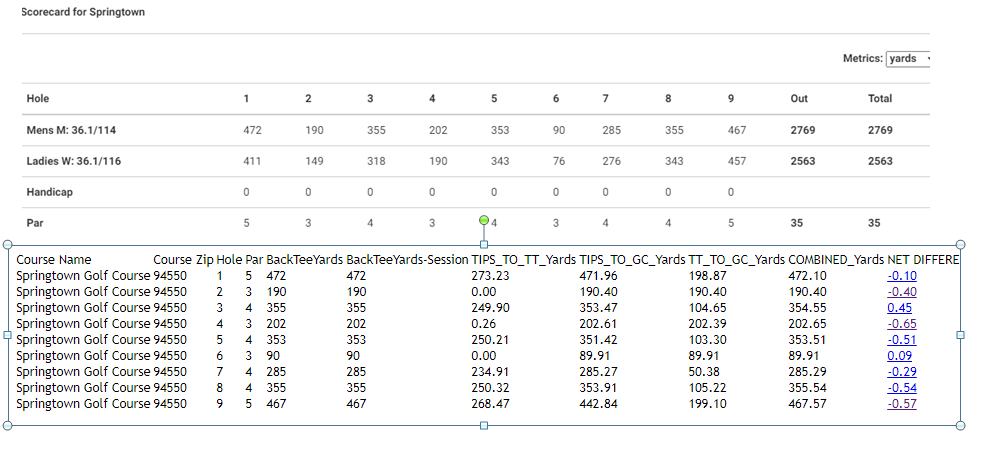Click the left-middle resize handle of the table box
Viewport: 982px width, 460px height.
tap(8, 335)
